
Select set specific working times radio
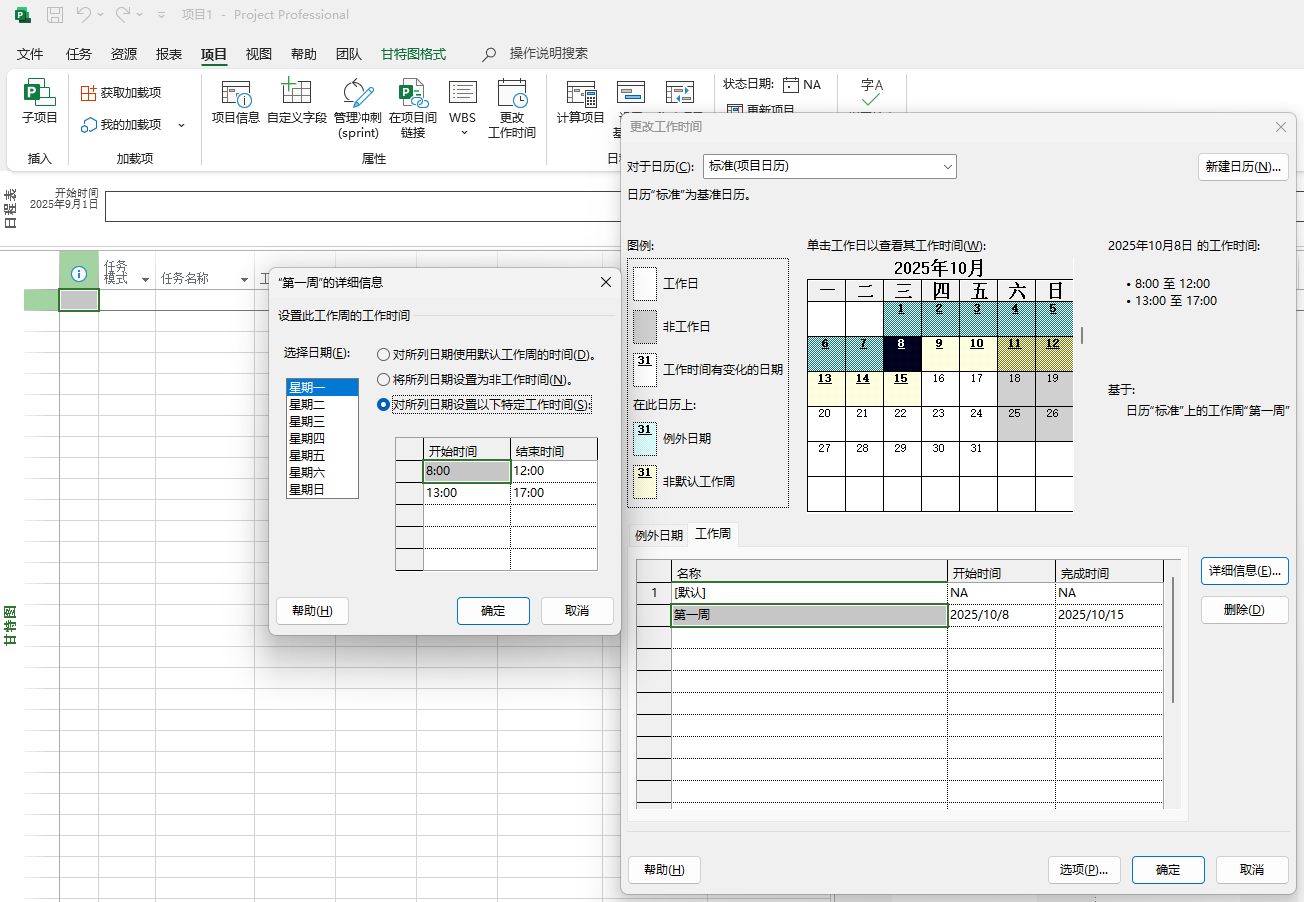383,405
